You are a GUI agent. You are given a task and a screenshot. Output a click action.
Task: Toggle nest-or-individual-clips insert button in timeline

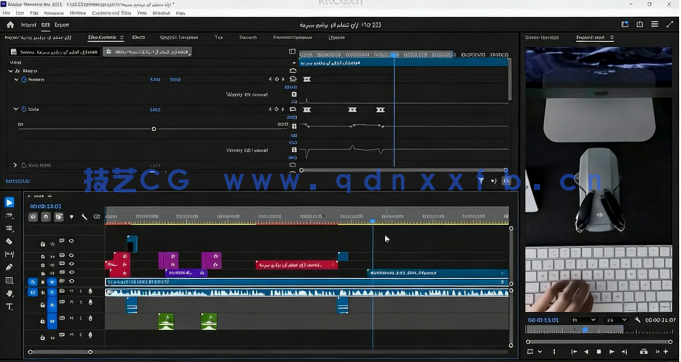coord(33,217)
